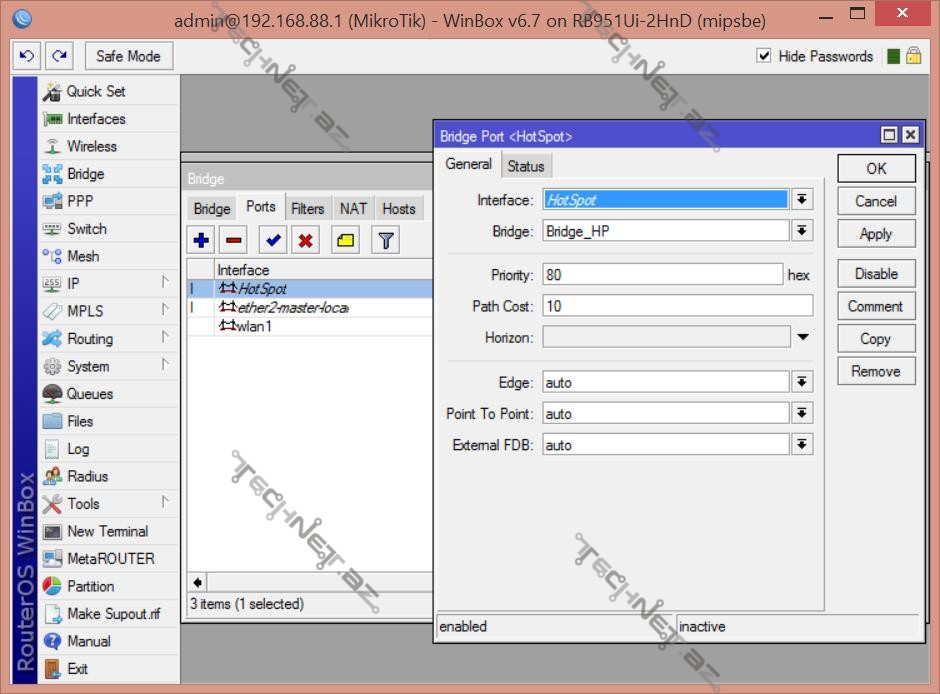The width and height of the screenshot is (940, 694).
Task: Open the Edge dropdown list
Action: pyautogui.click(x=801, y=382)
